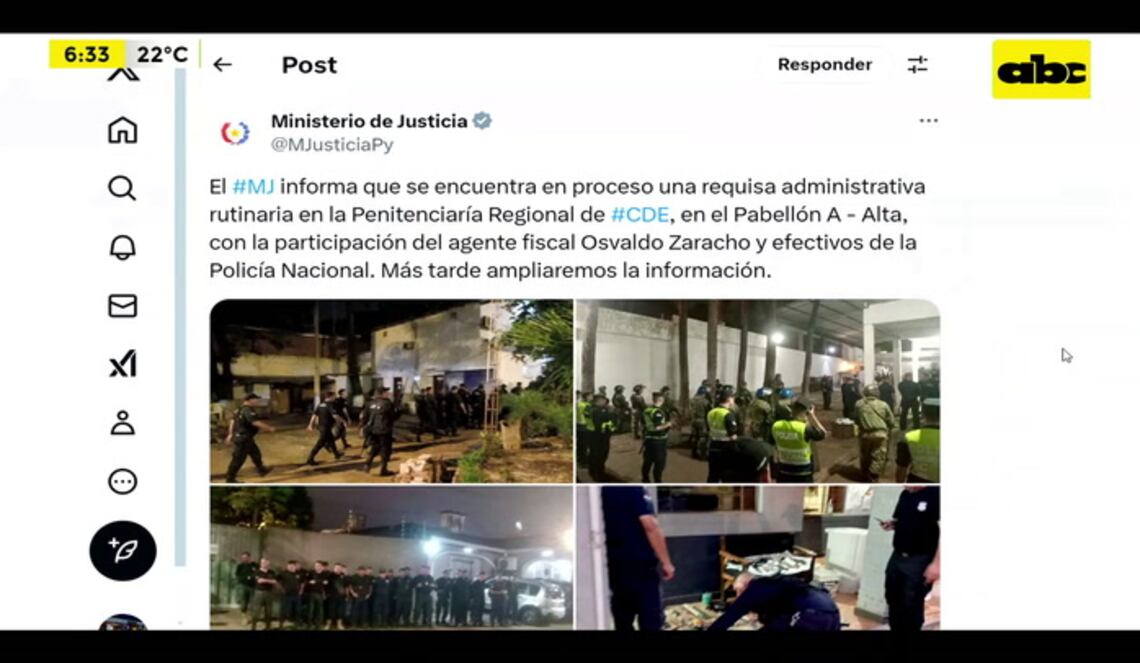
Task: Open Notifications bell icon
Action: 122,247
